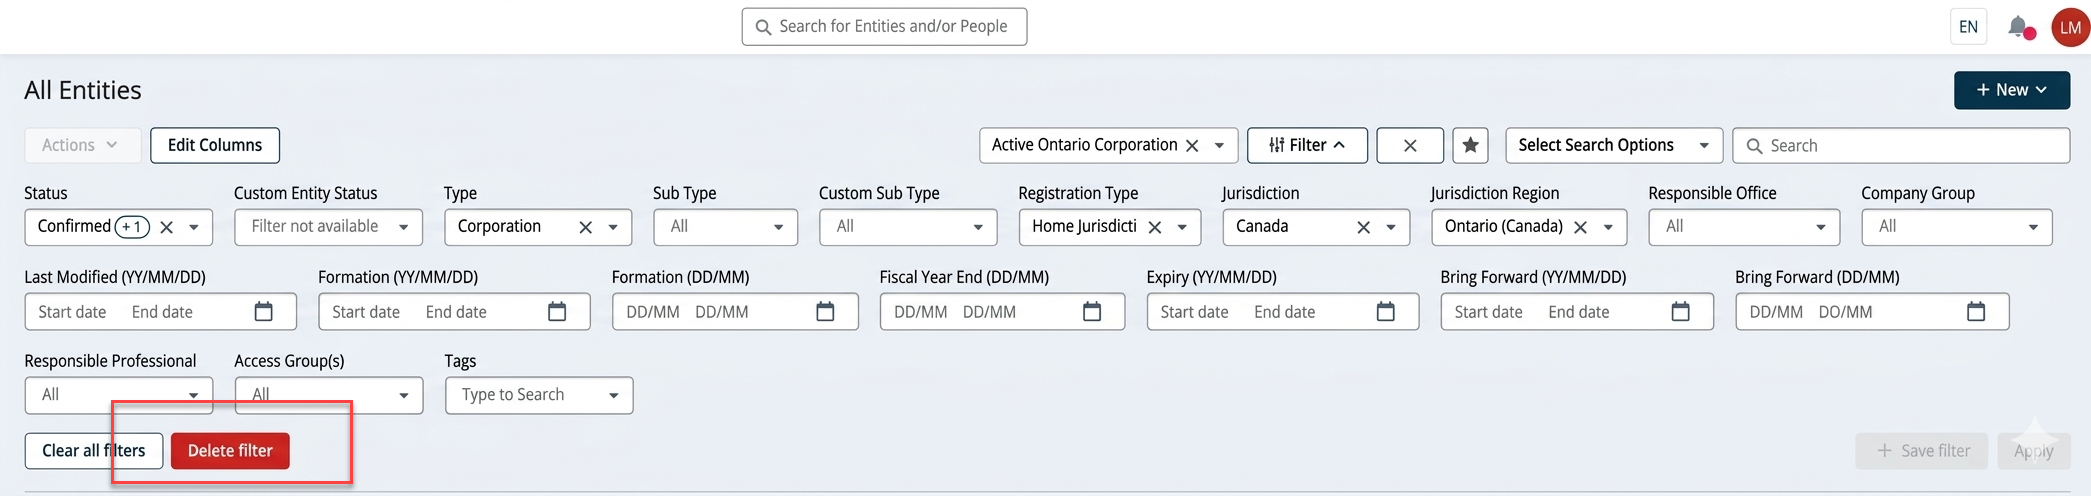Open the LM user avatar menu

pos(2070,27)
